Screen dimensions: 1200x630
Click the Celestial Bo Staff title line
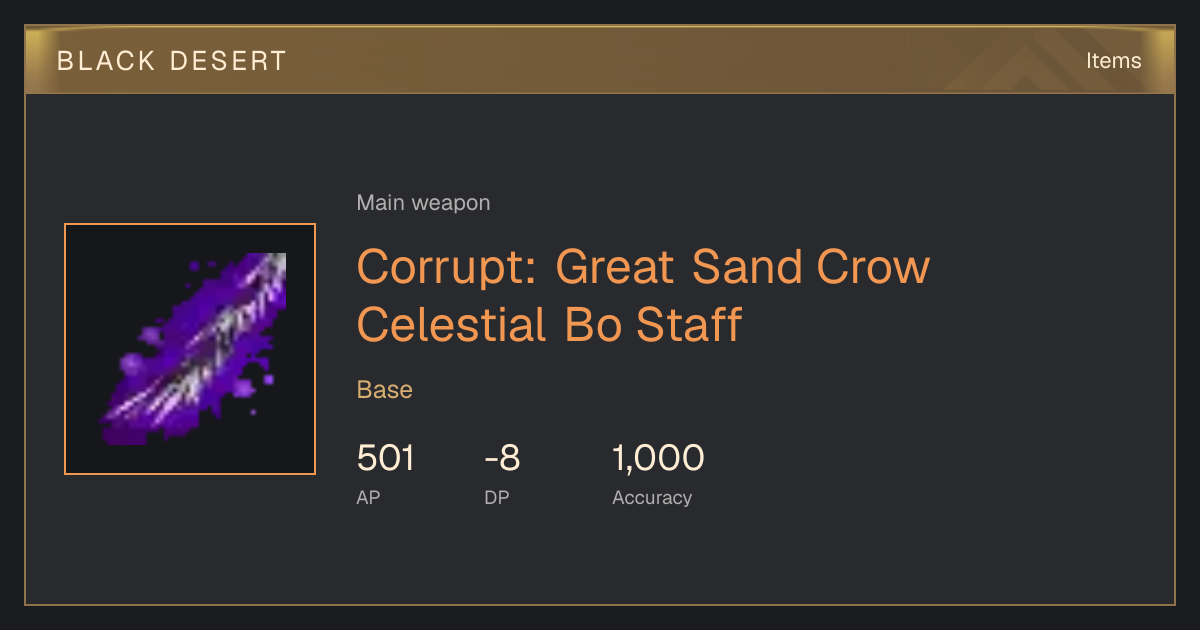point(549,325)
